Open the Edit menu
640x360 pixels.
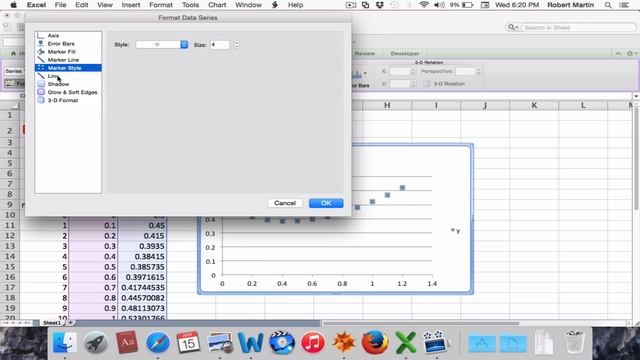coord(82,5)
